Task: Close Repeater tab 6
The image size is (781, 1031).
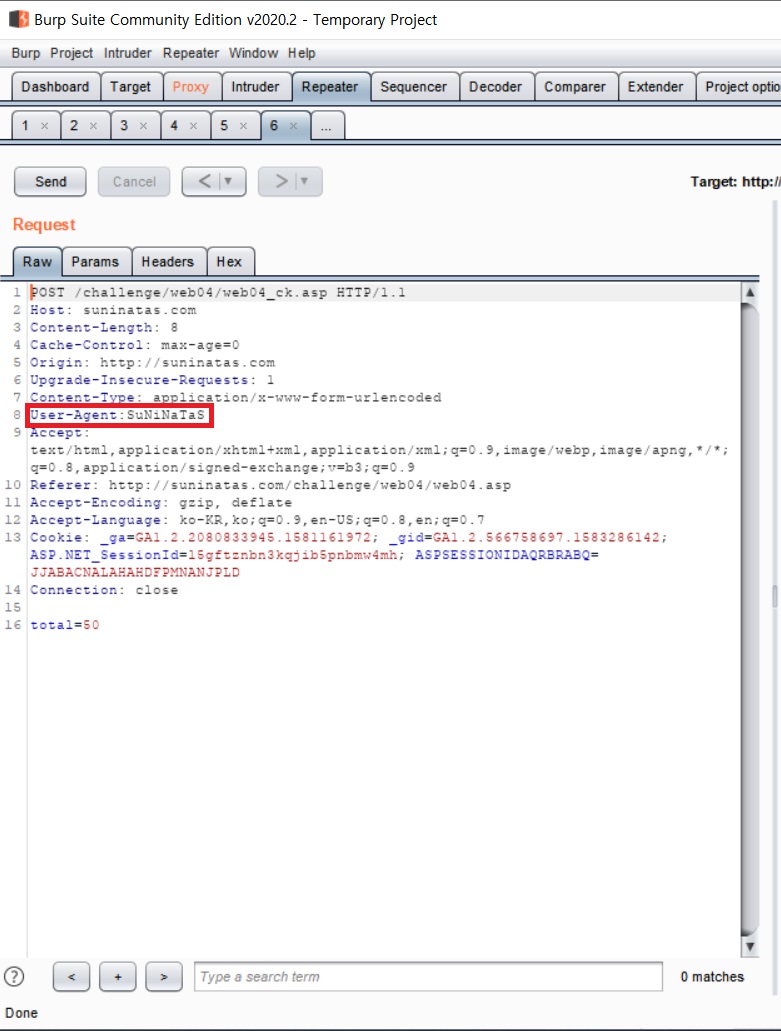Action: (293, 126)
